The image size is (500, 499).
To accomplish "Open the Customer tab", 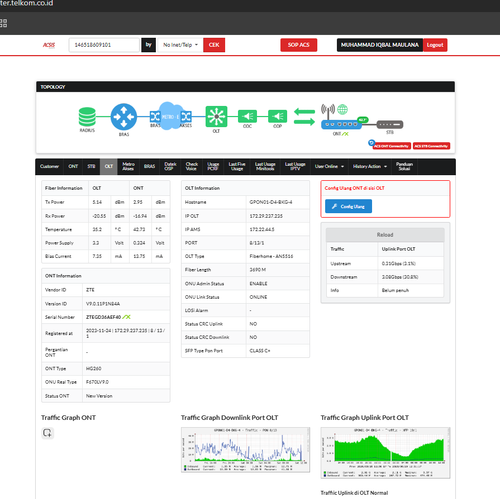I will pyautogui.click(x=49, y=166).
